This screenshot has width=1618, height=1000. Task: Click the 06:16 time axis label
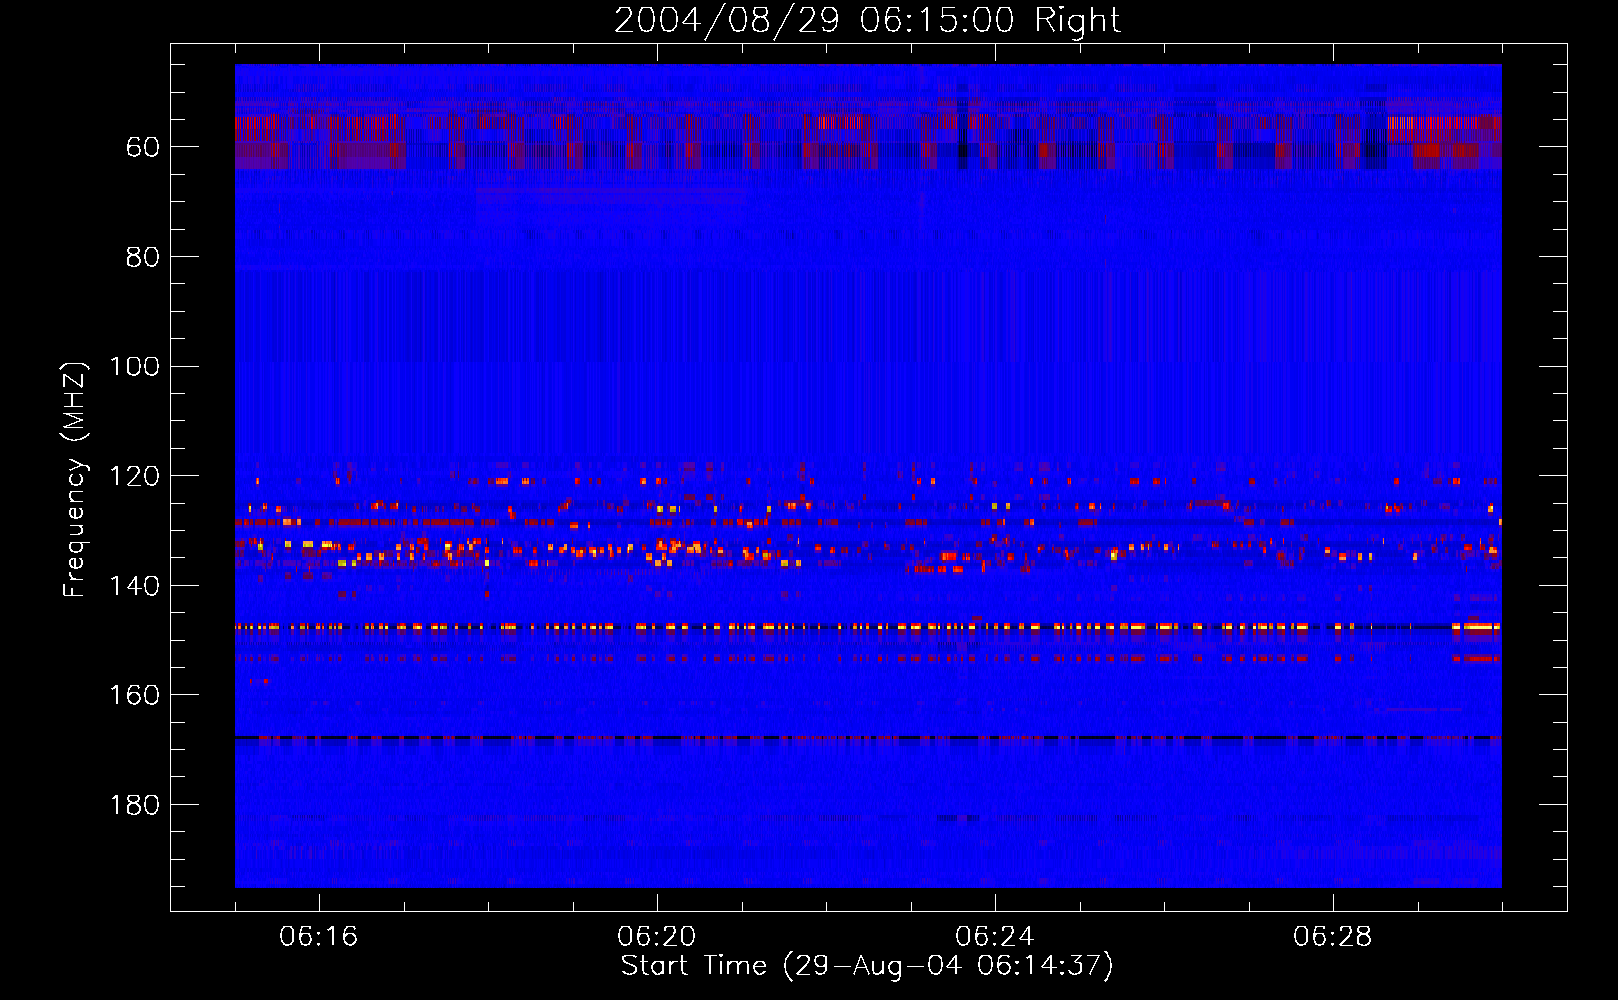[x=319, y=937]
